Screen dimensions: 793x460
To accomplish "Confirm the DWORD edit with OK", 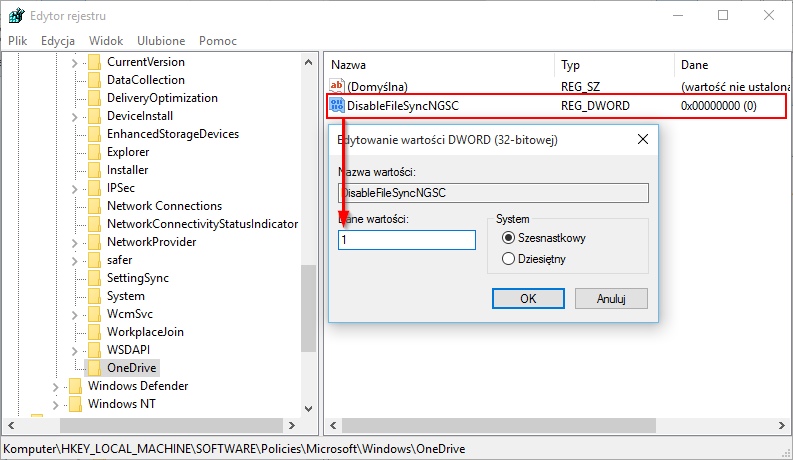I will coord(528,298).
